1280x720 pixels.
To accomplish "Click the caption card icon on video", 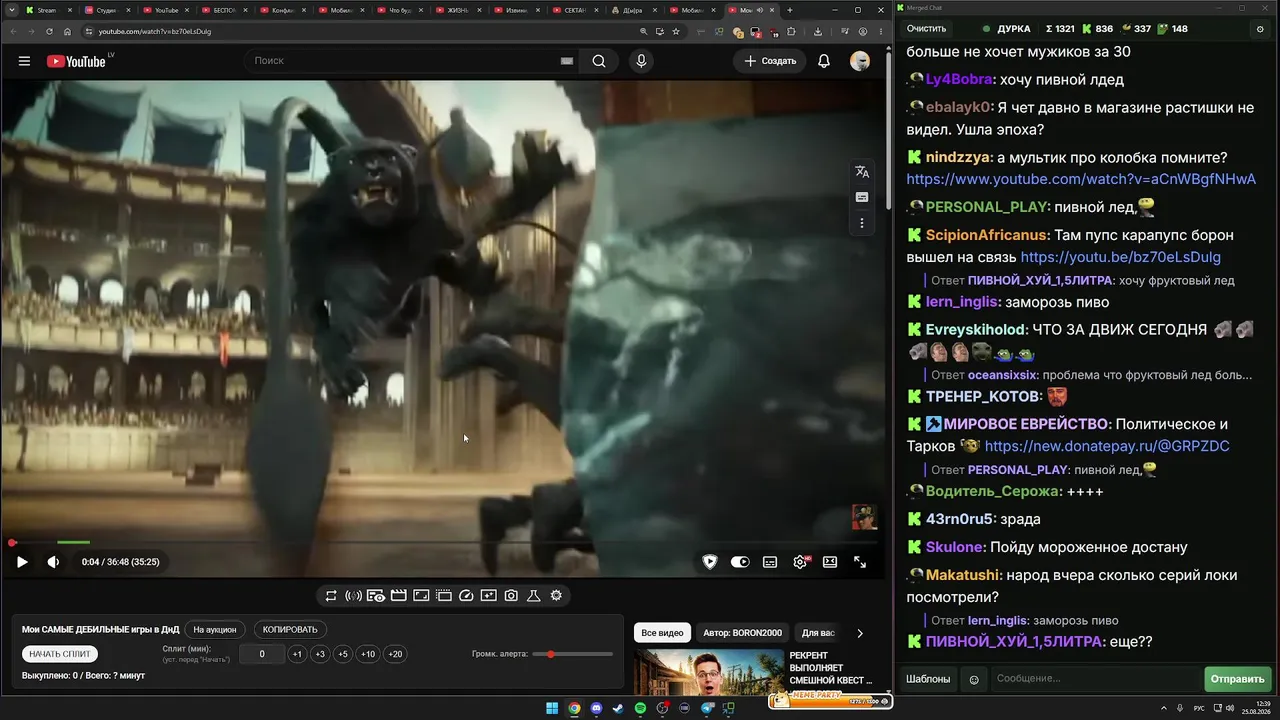I will point(862,198).
